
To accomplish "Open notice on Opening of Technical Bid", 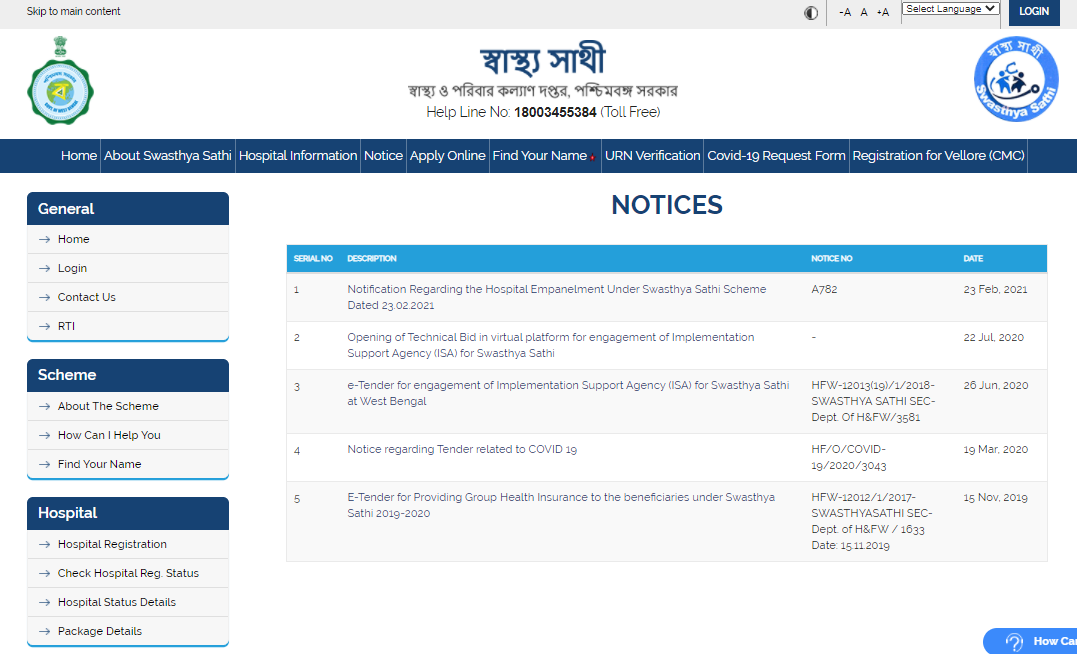I will click(550, 345).
